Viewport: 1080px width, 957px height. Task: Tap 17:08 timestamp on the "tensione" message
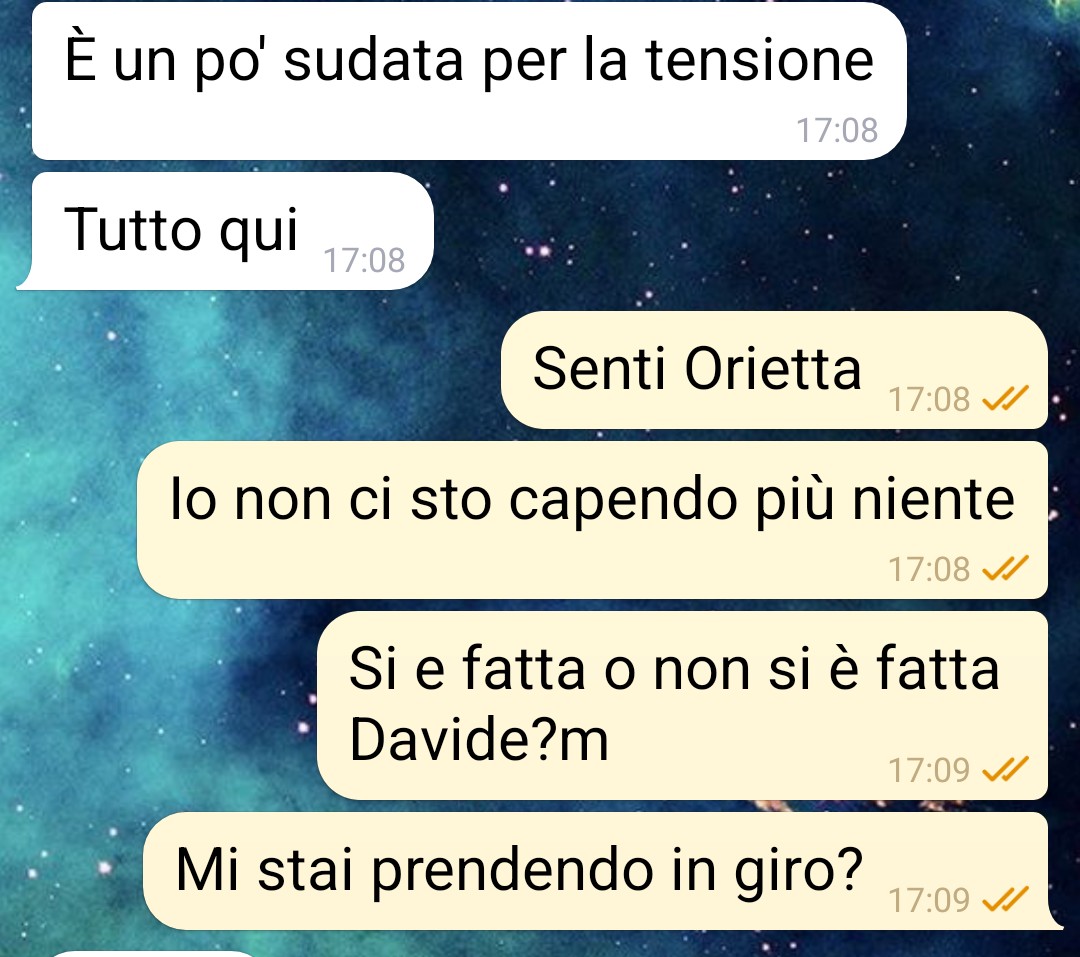coord(837,130)
